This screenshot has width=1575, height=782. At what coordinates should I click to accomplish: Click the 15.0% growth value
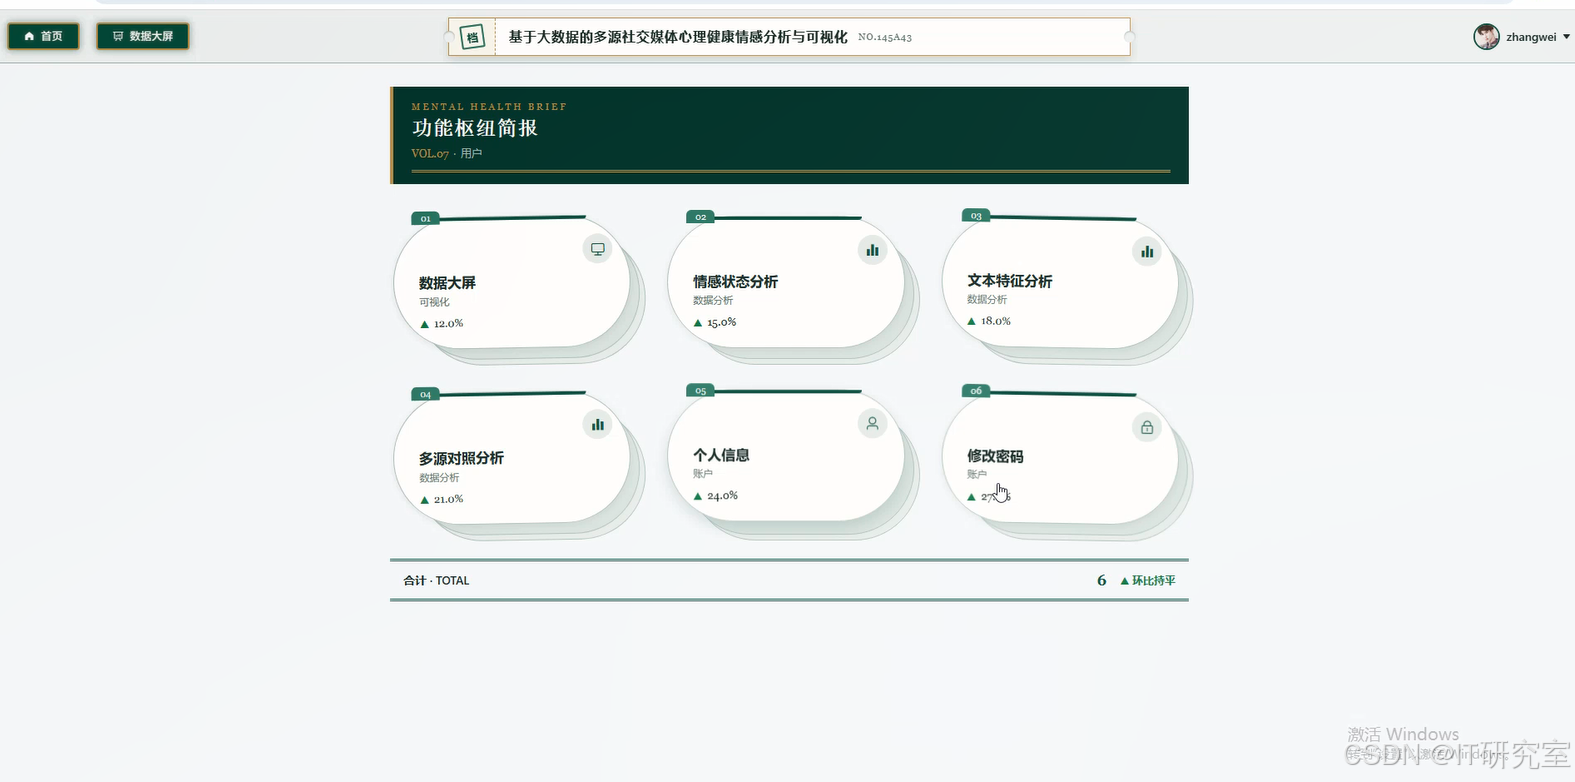(721, 322)
